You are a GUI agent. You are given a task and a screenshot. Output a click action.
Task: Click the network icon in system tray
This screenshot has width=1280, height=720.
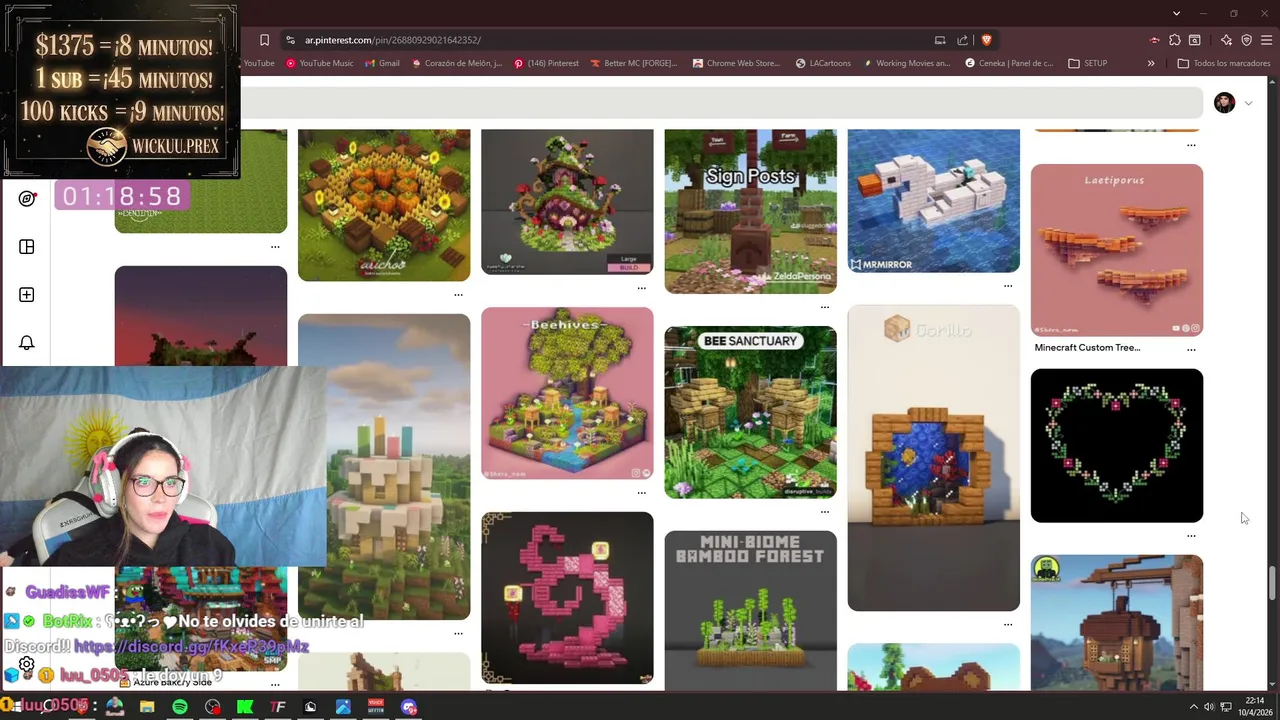(x=1226, y=707)
